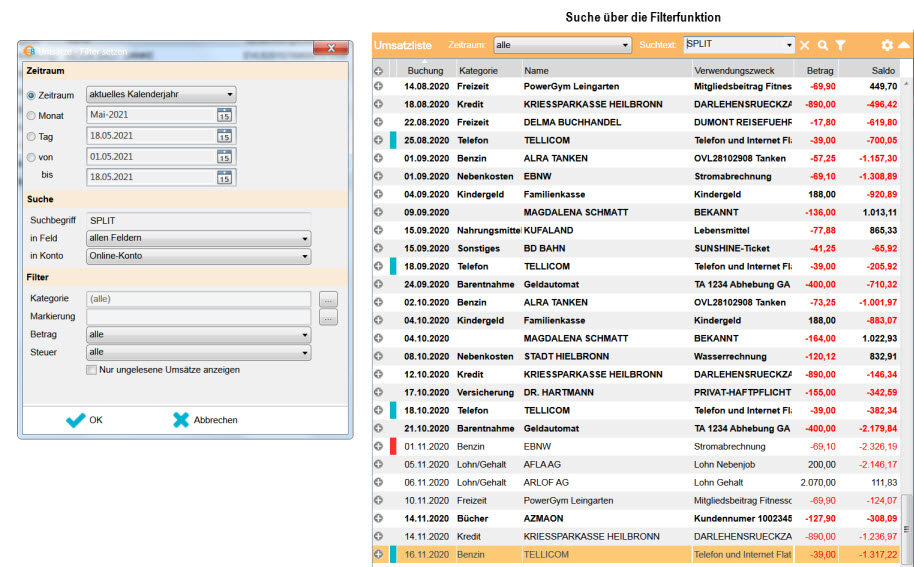The image size is (914, 567).
Task: Open calendar picker for the Tag field
Action: 224,136
